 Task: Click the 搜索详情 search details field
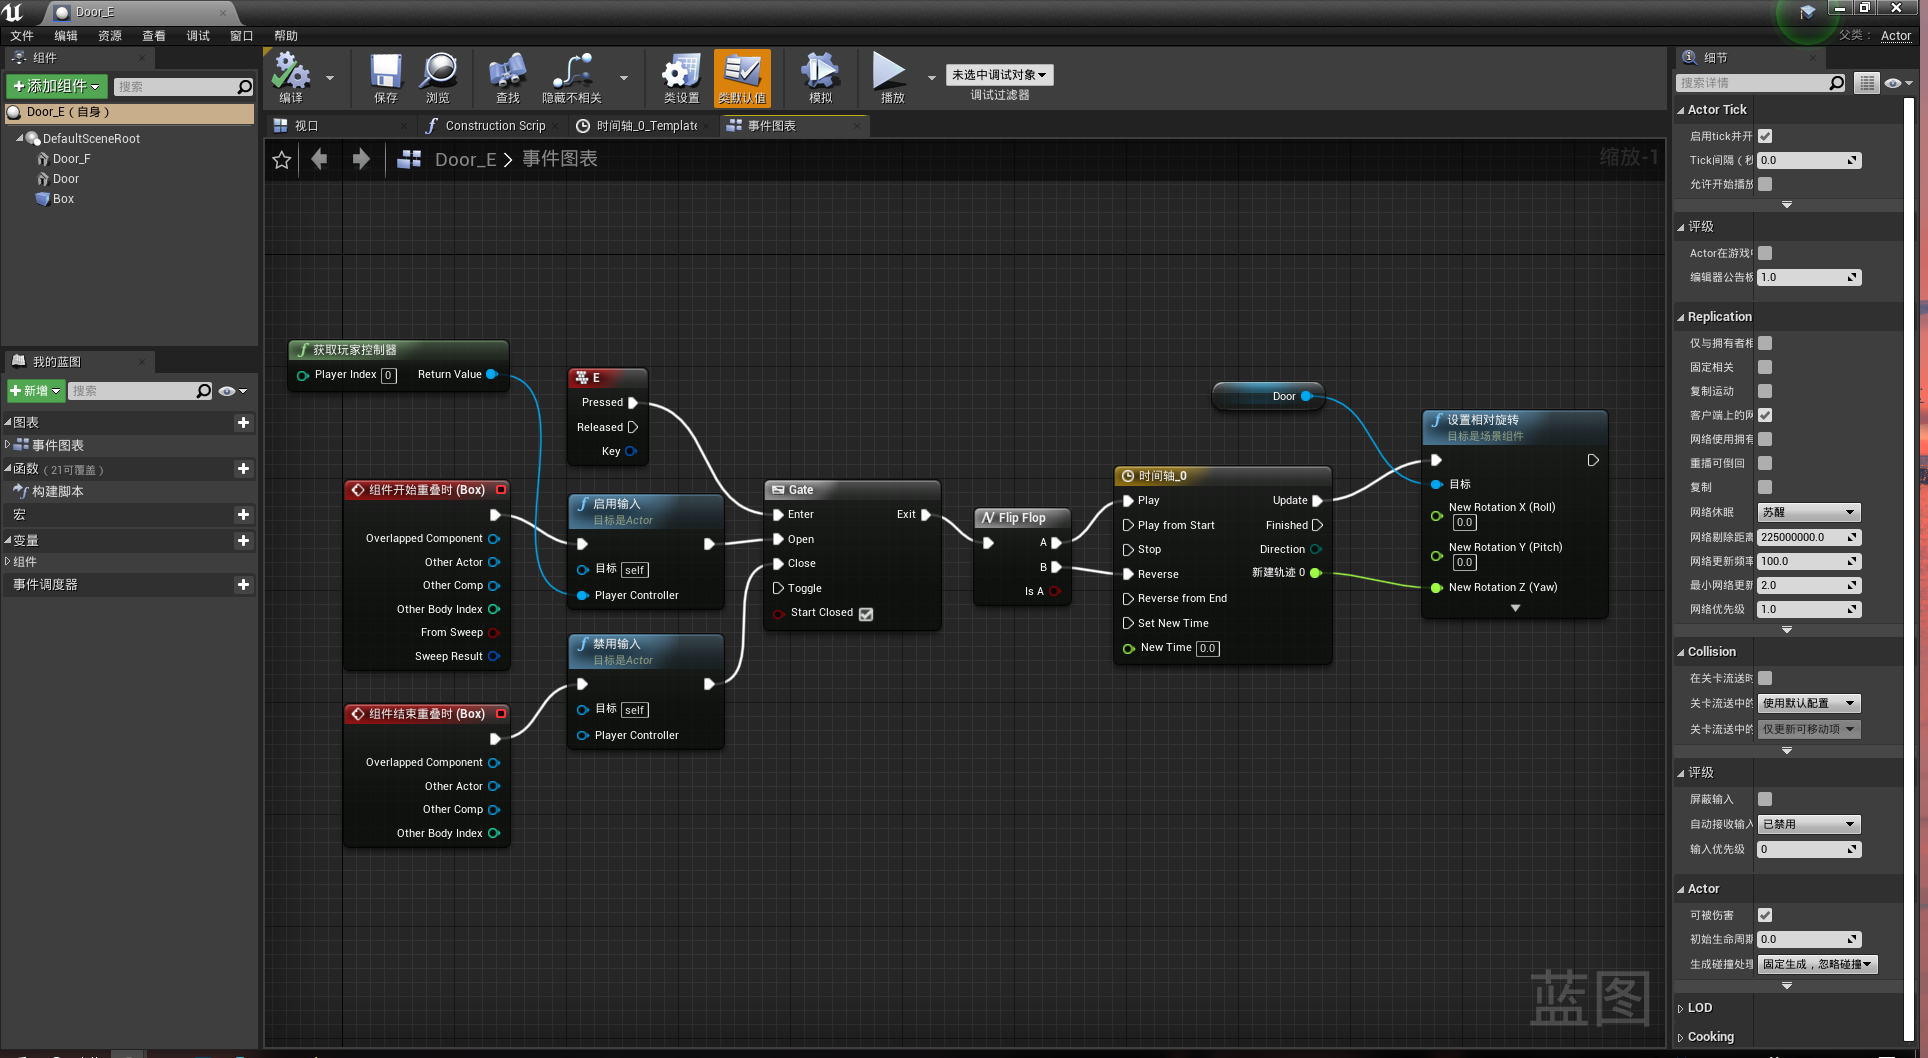[x=1754, y=83]
